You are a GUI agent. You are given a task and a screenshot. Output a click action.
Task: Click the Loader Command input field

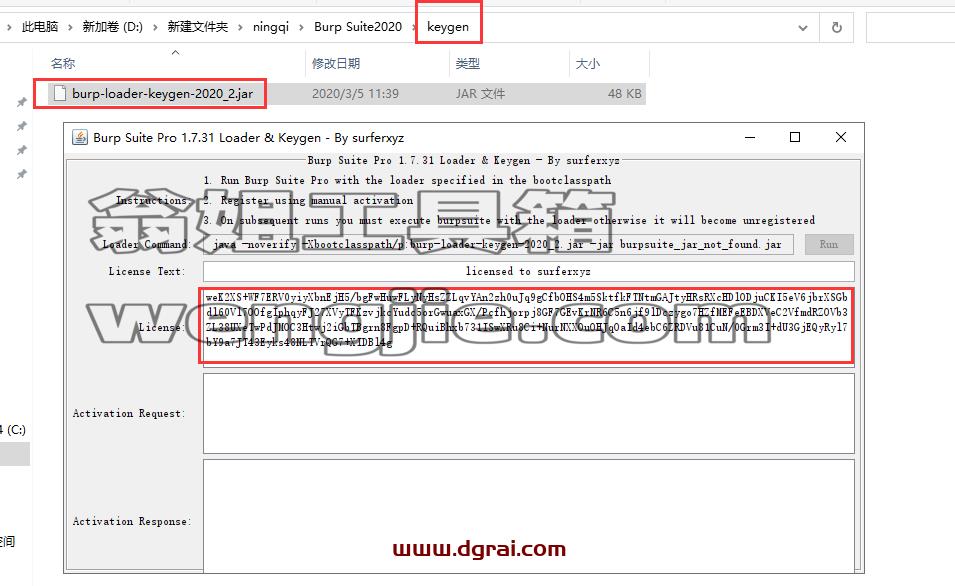pyautogui.click(x=498, y=244)
